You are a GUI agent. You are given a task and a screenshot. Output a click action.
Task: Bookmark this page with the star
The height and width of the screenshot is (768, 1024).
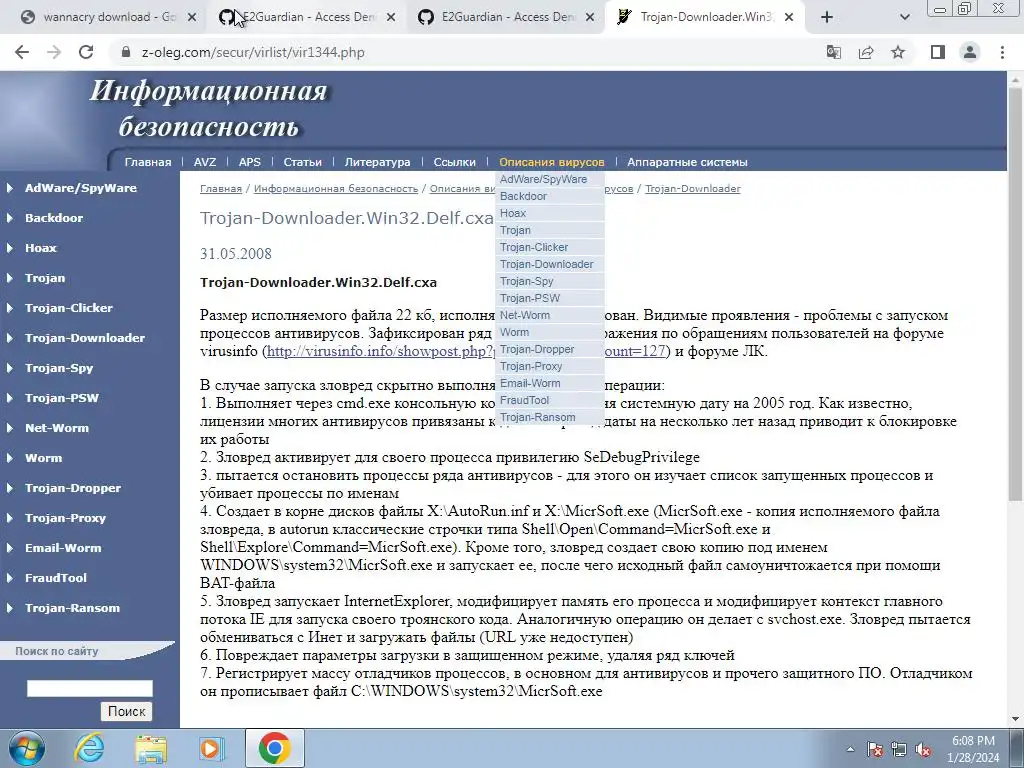[898, 52]
